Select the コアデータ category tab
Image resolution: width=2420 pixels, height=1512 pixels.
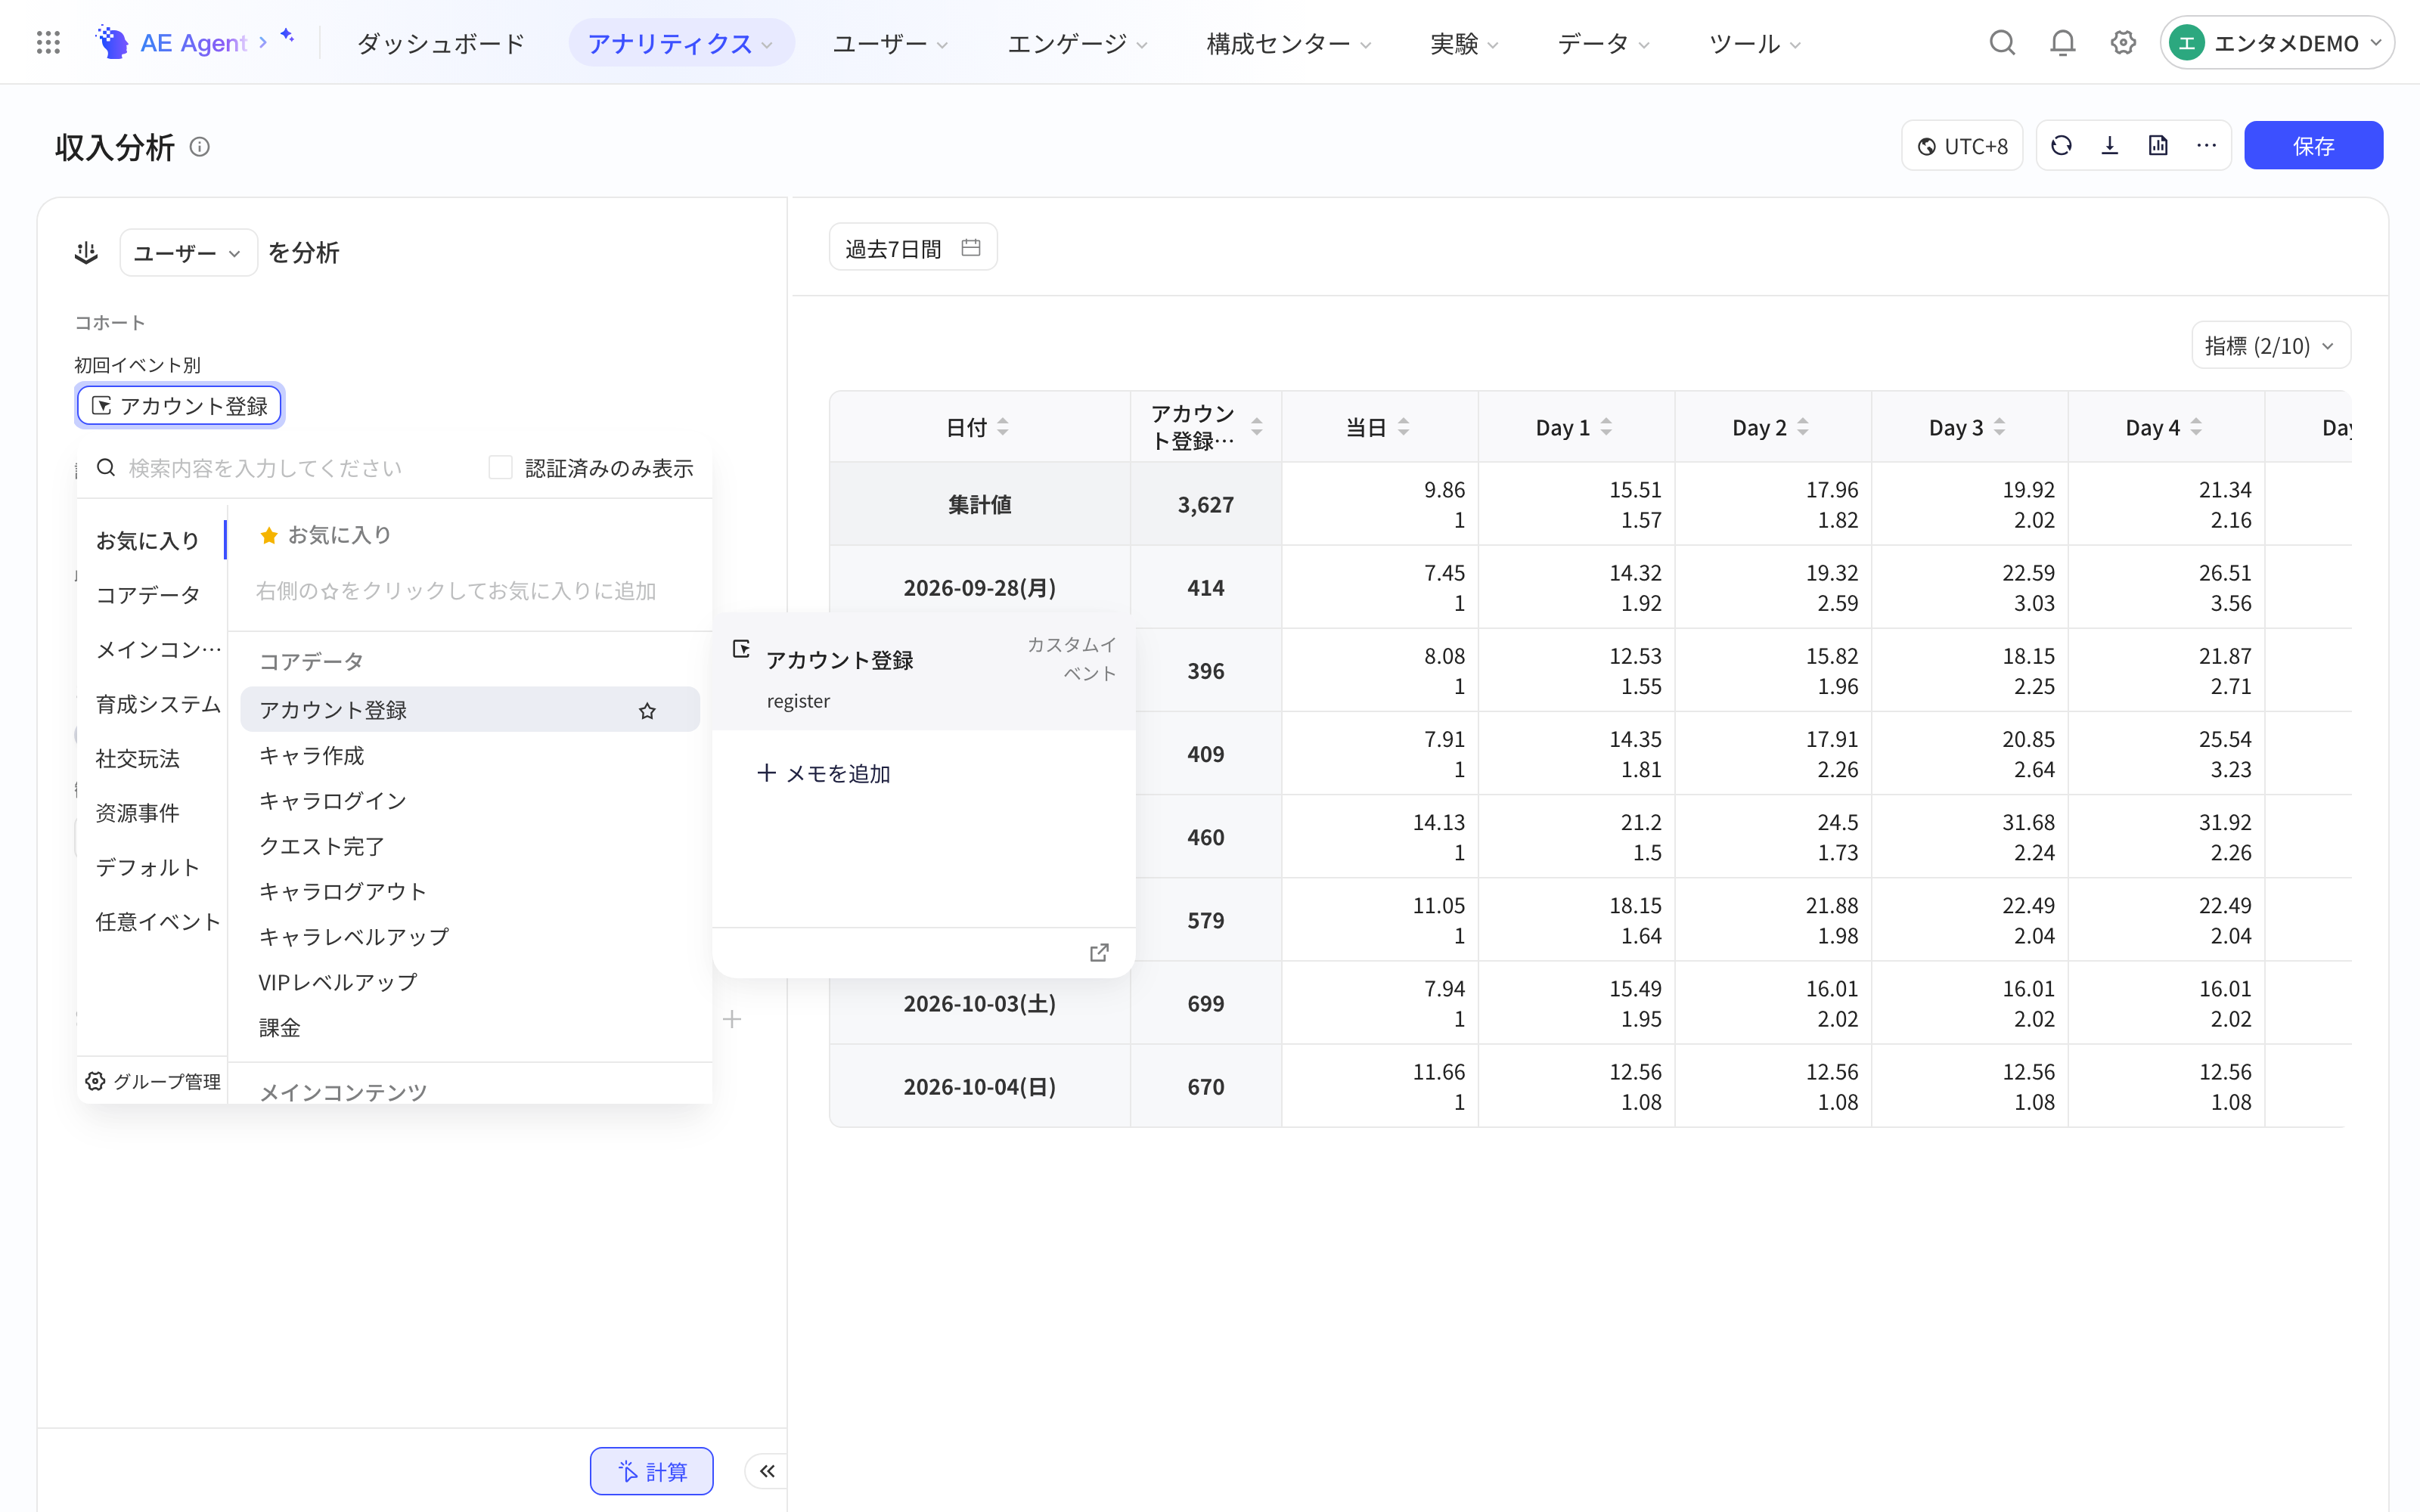pyautogui.click(x=148, y=595)
